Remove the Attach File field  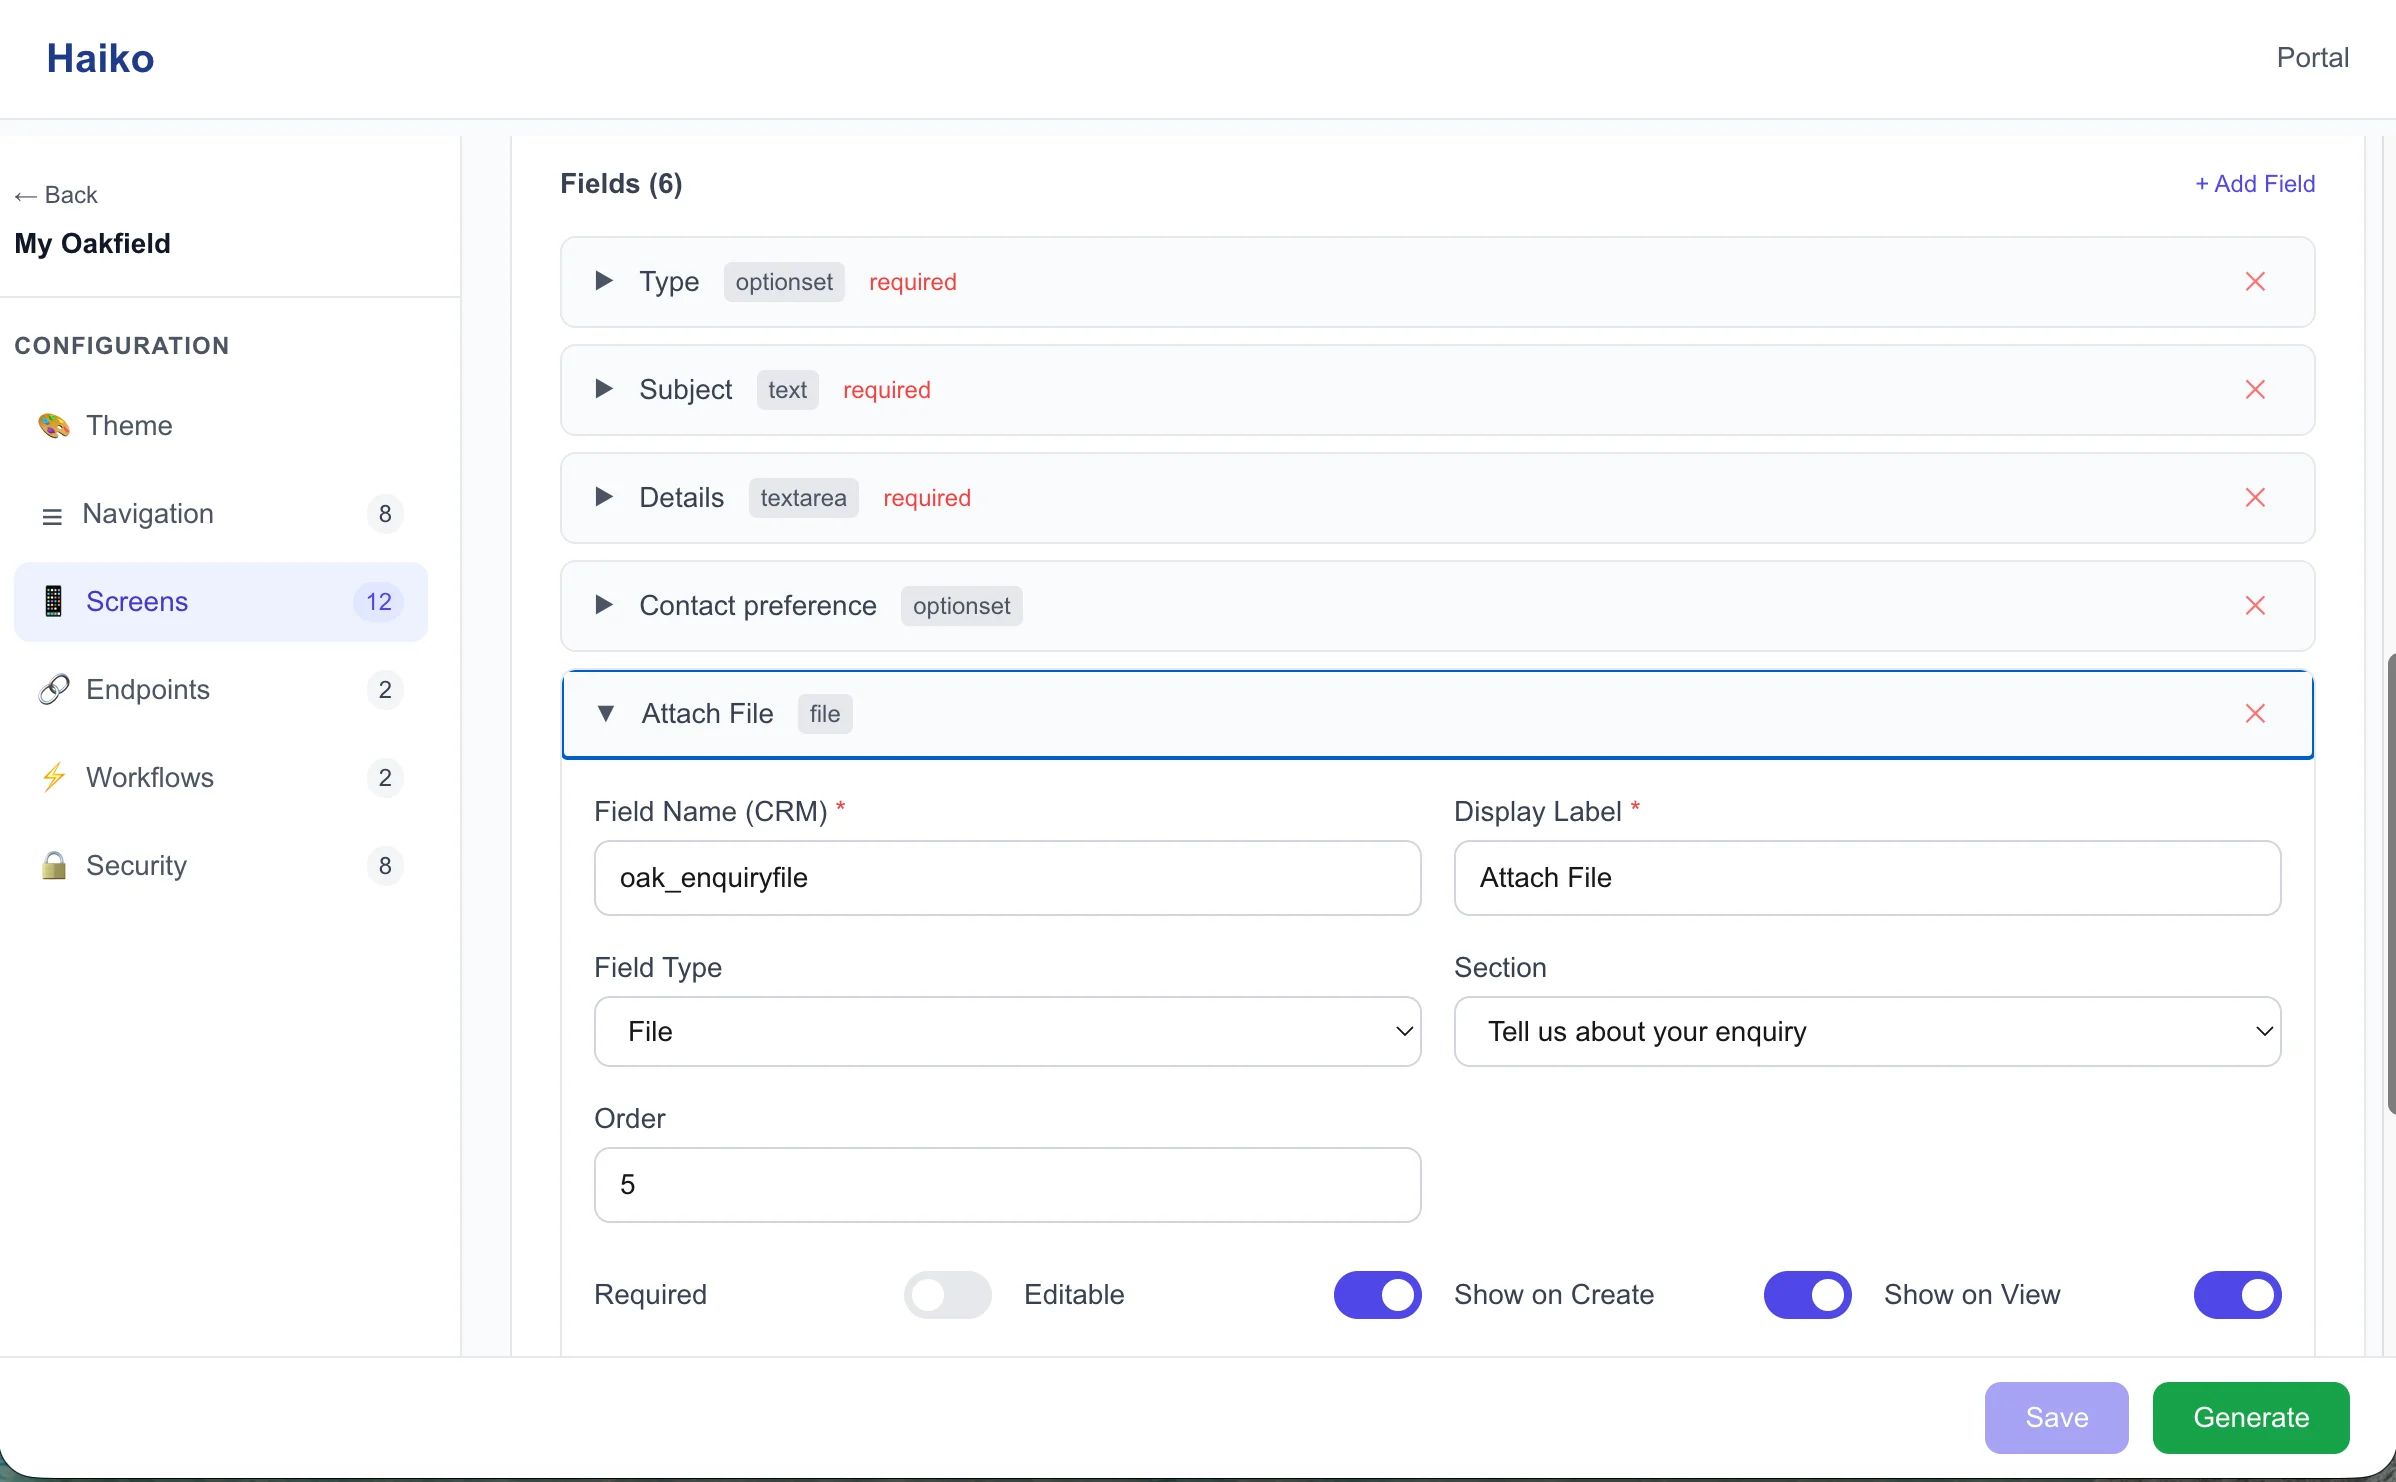pyautogui.click(x=2254, y=714)
